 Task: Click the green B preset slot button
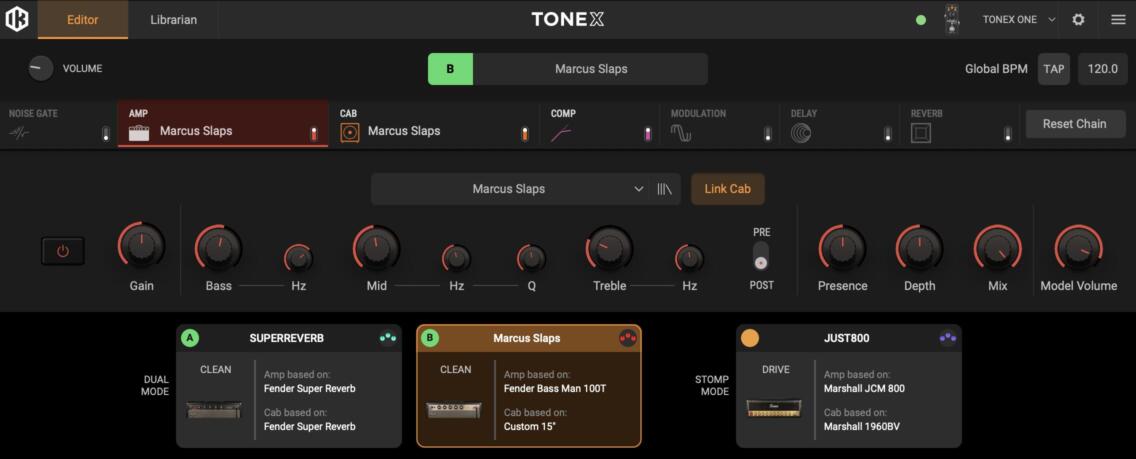(x=450, y=69)
